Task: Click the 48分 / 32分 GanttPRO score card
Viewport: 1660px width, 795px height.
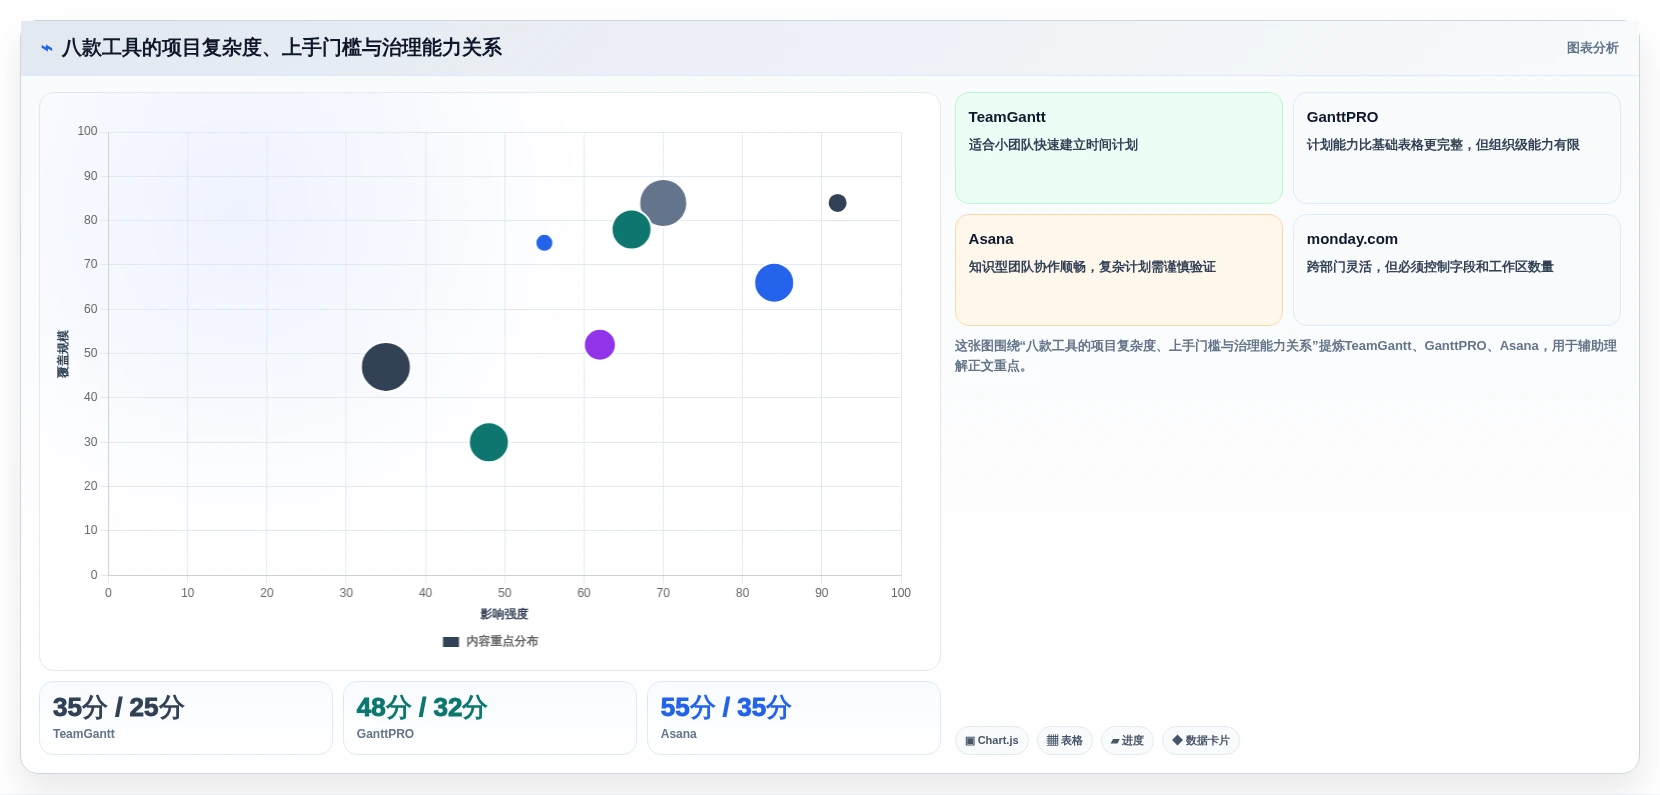Action: click(490, 718)
